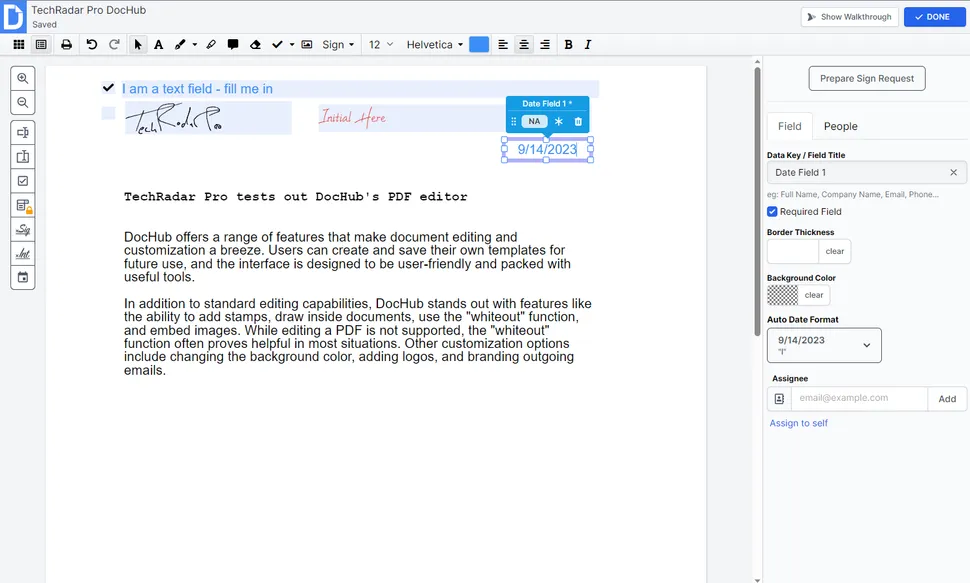Open the font size 12 dropdown

[x=381, y=45]
